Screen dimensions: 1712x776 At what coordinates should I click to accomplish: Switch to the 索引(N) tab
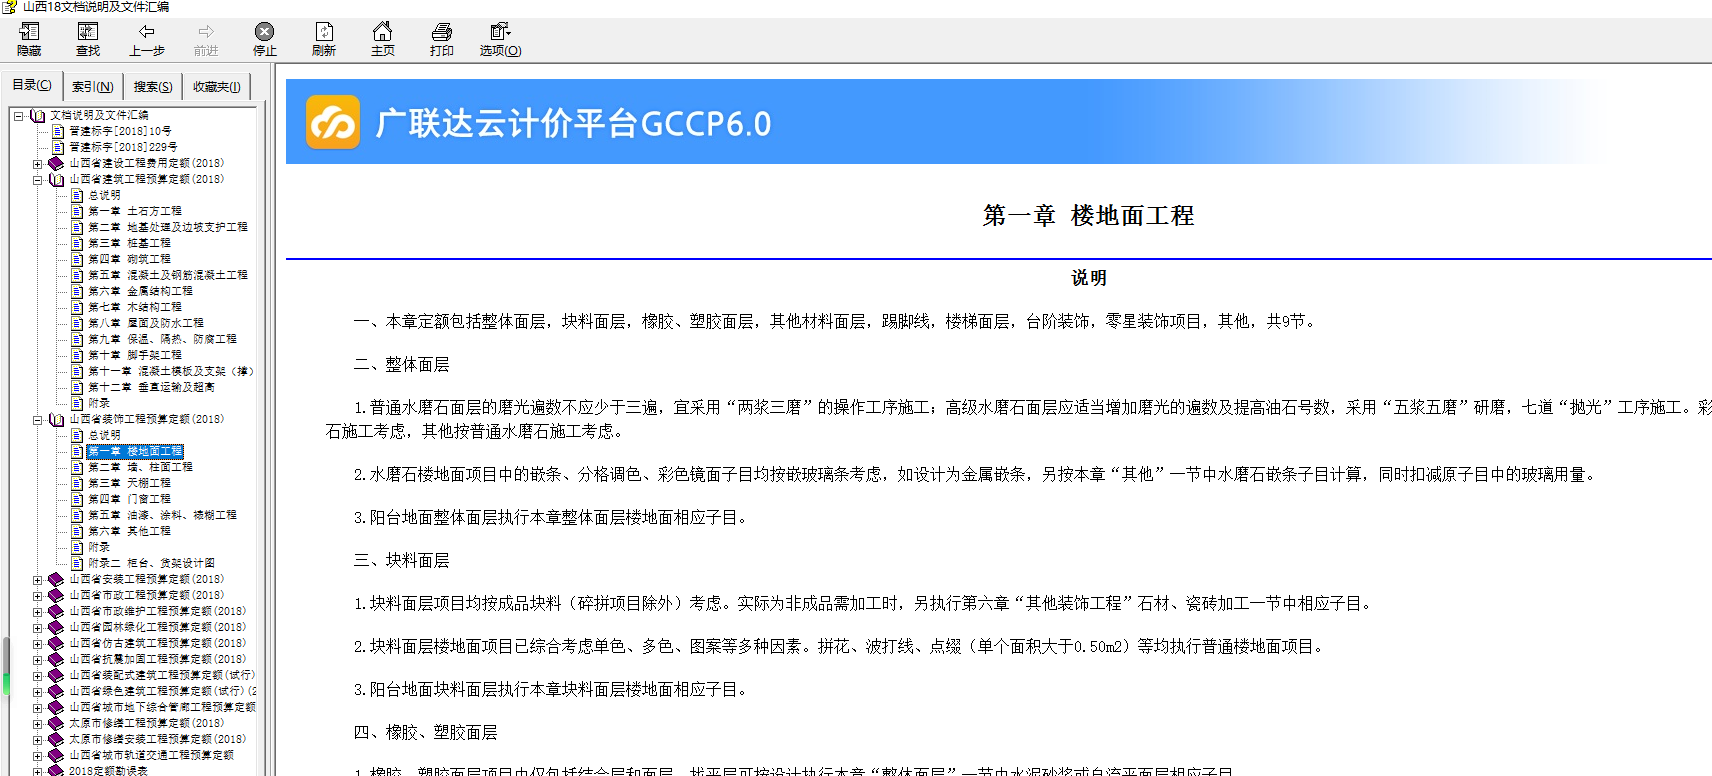(92, 87)
